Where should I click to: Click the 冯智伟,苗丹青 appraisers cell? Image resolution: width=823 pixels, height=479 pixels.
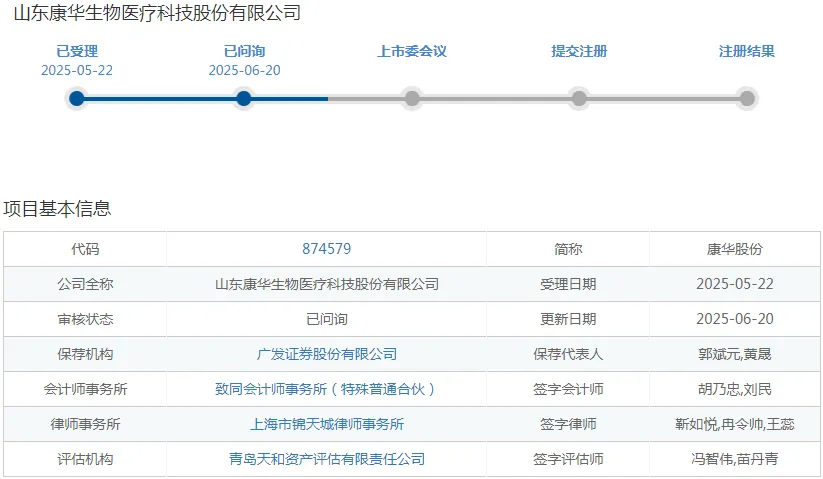pos(735,459)
